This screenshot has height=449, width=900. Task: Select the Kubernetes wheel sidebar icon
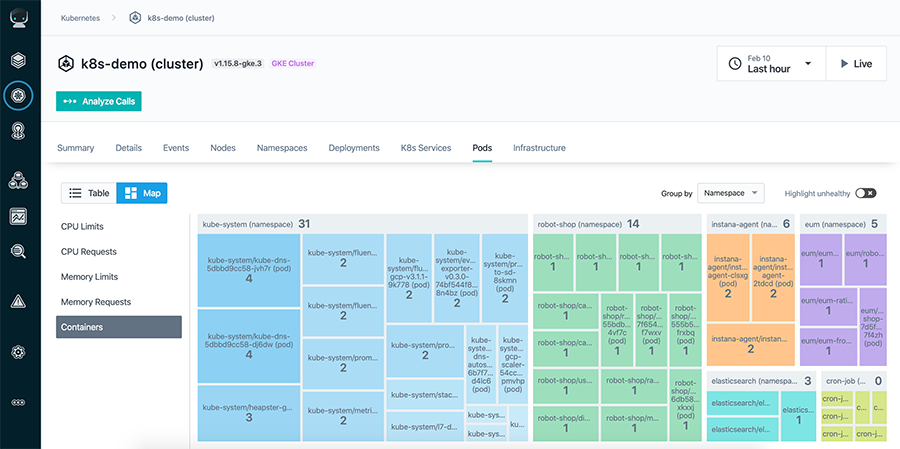[18, 95]
